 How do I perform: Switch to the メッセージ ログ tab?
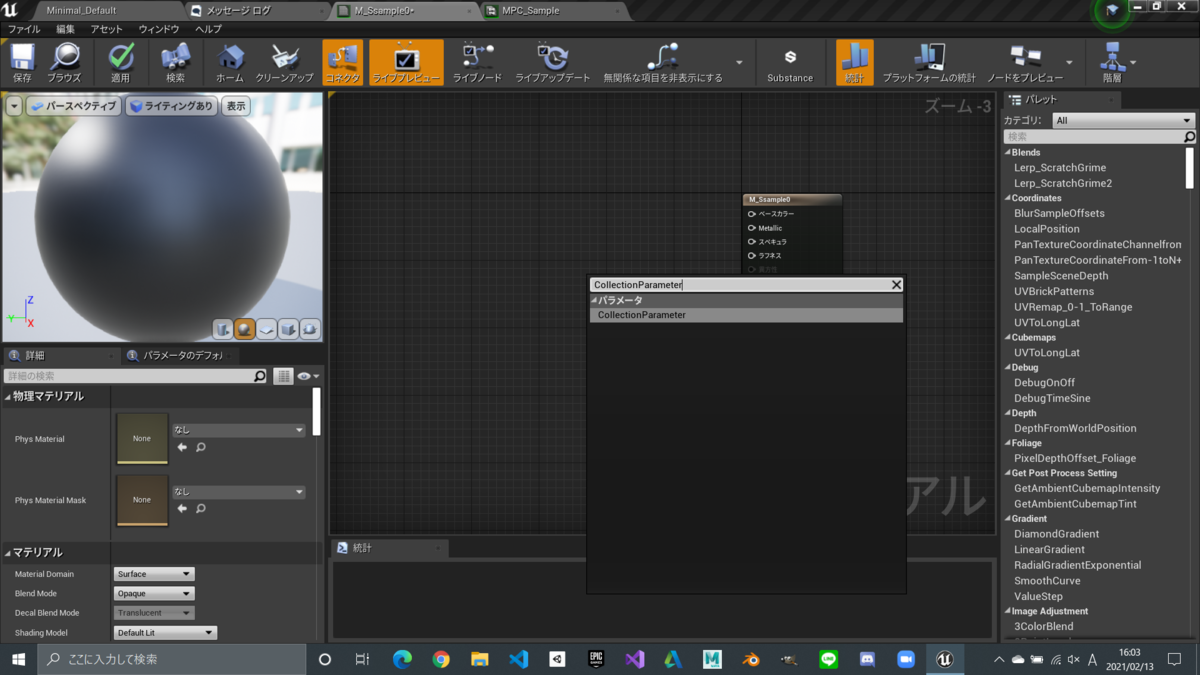point(238,10)
